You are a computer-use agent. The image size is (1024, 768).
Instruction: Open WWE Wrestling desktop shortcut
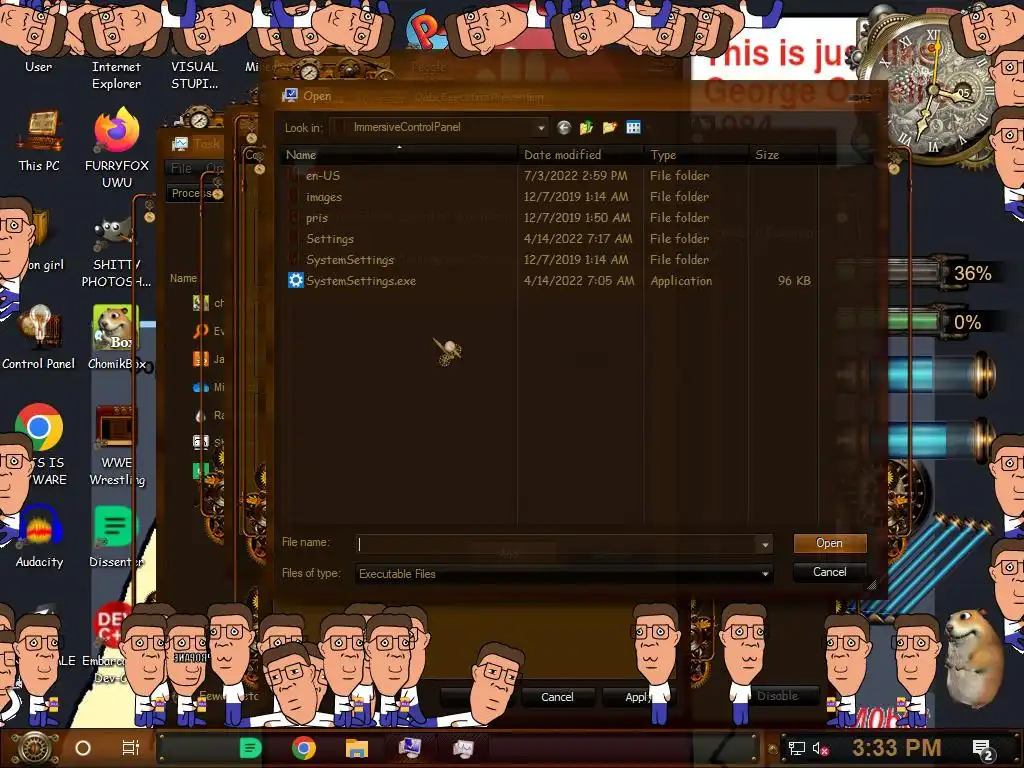[x=116, y=445]
